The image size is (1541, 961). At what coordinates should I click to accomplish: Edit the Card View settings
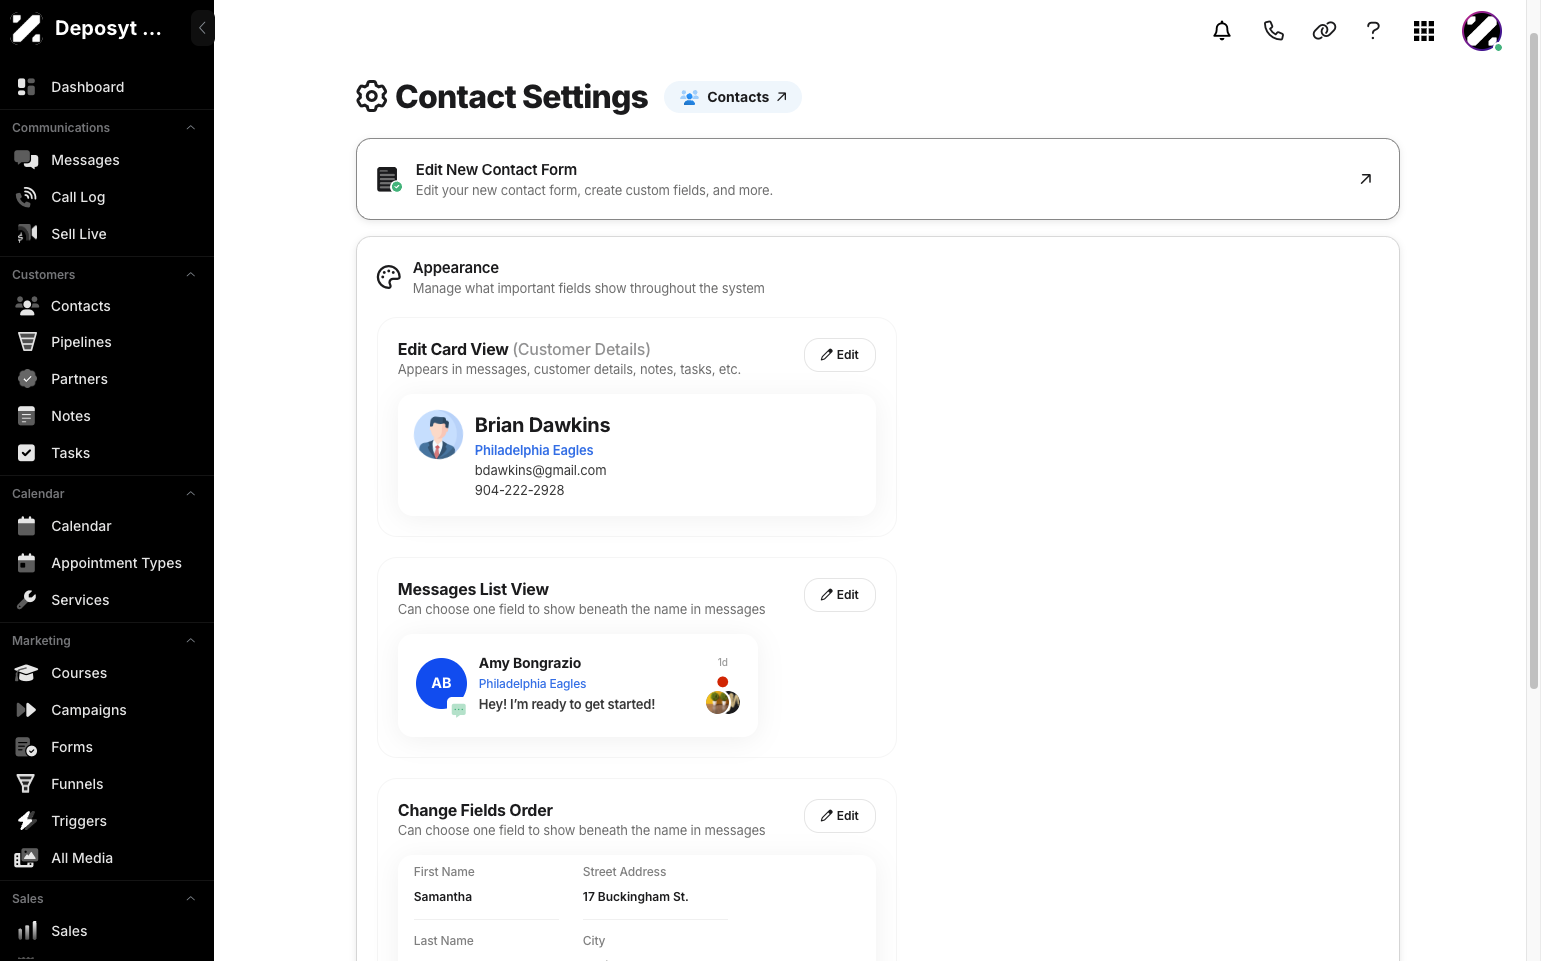[840, 355]
